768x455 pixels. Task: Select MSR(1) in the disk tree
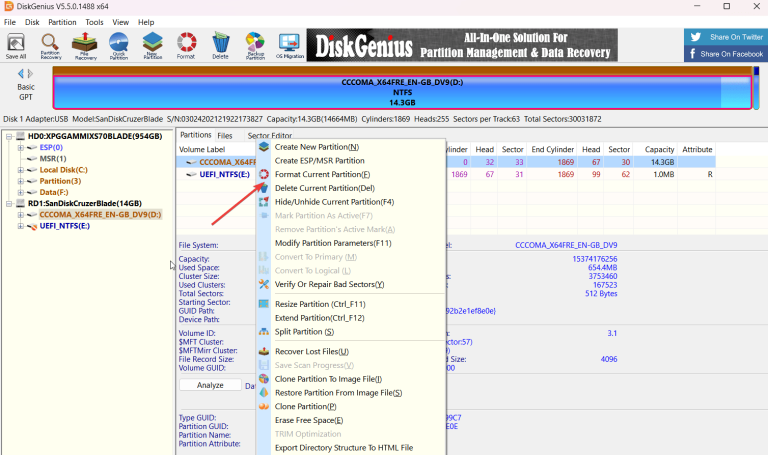[x=53, y=159]
